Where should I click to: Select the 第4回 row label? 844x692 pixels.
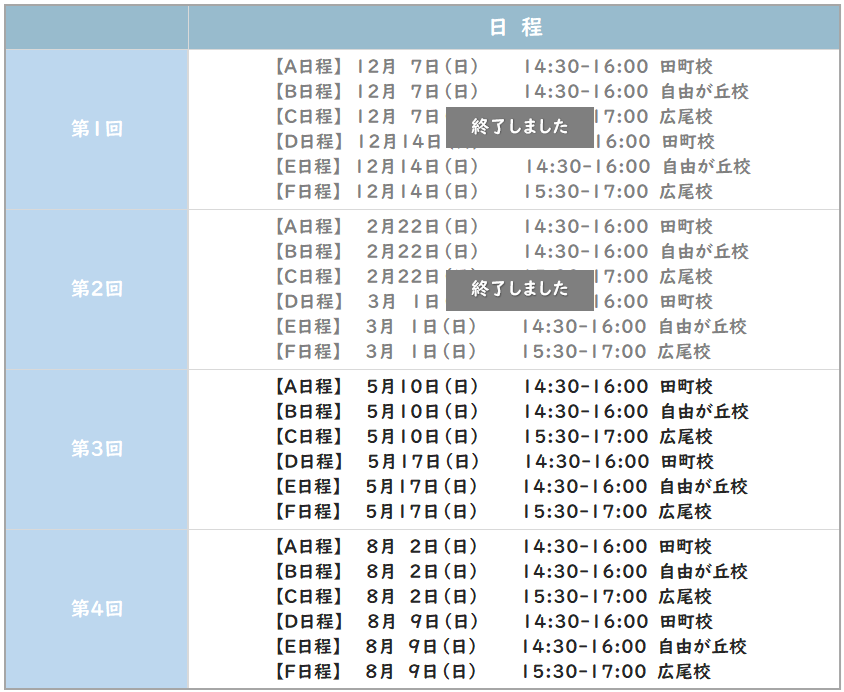pyautogui.click(x=95, y=609)
